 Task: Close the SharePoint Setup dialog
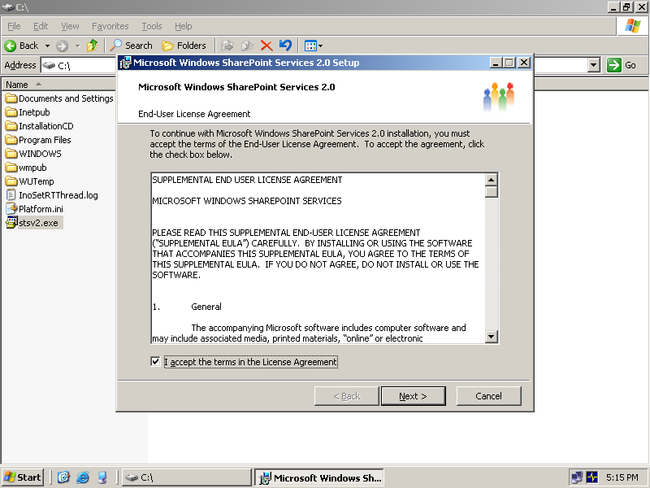point(524,62)
